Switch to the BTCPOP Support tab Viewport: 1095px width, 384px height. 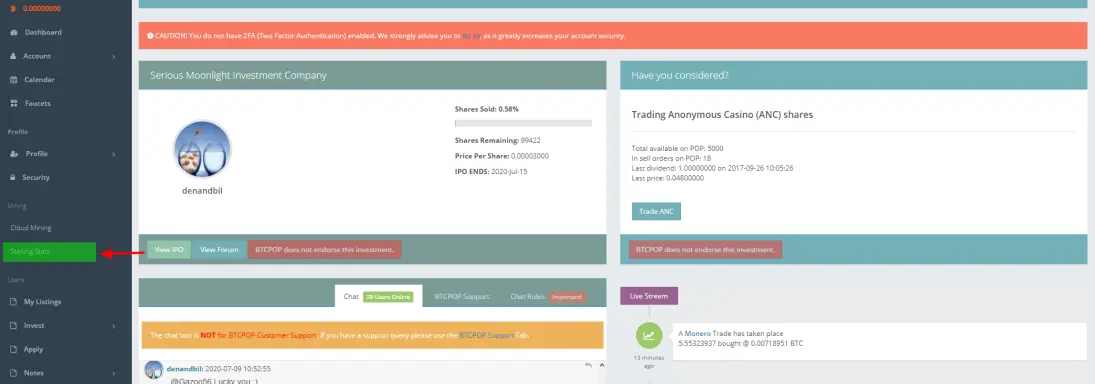[462, 297]
